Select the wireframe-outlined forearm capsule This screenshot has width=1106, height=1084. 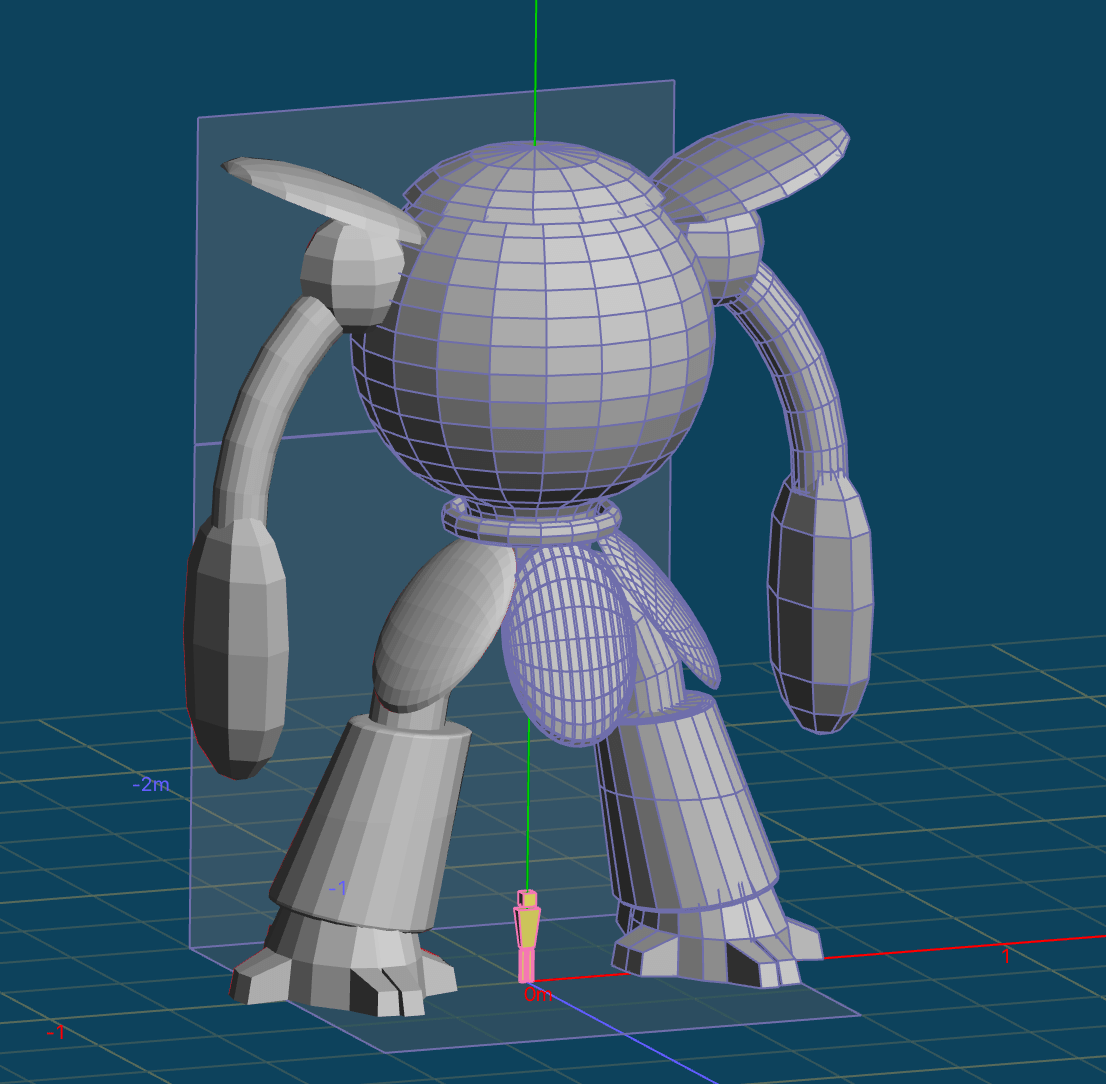tap(820, 600)
